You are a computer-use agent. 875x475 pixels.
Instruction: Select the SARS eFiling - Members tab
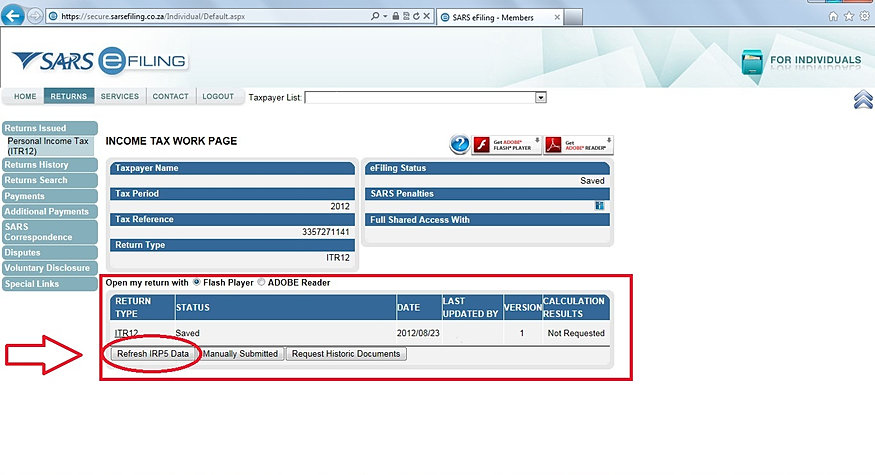point(499,17)
